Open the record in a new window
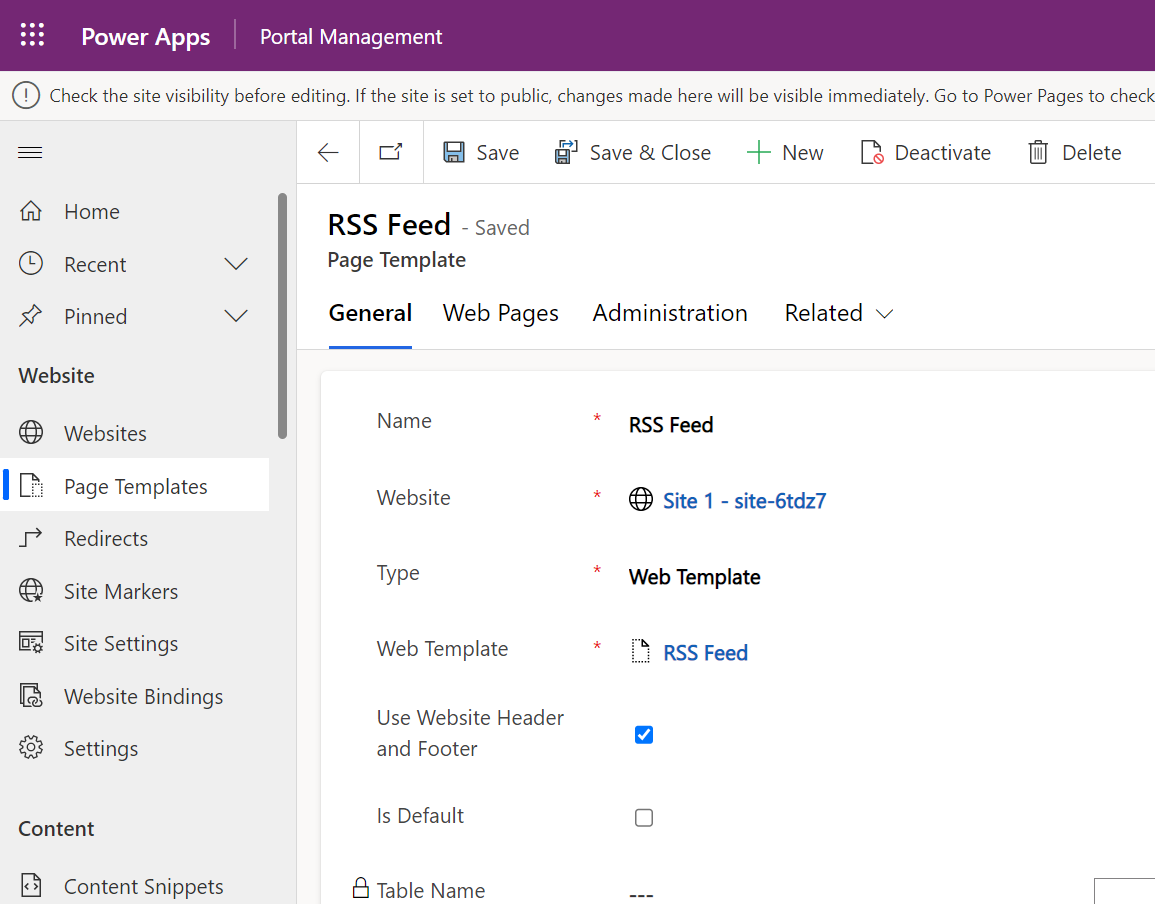 390,151
